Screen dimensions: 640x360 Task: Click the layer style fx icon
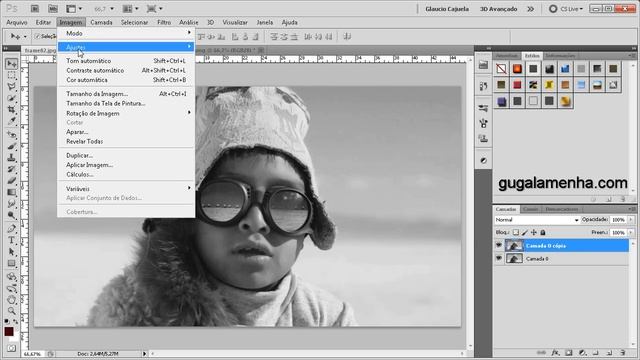point(556,353)
